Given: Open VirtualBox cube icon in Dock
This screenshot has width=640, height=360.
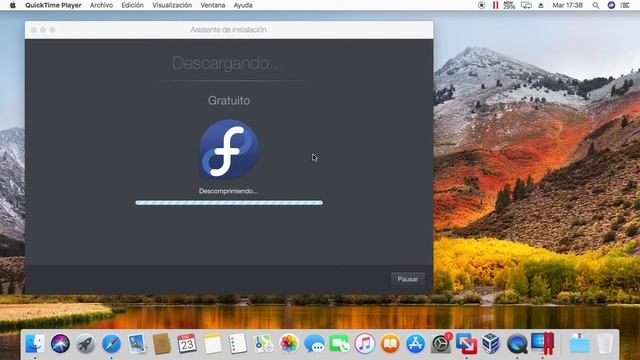Looking at the screenshot, I should [491, 343].
